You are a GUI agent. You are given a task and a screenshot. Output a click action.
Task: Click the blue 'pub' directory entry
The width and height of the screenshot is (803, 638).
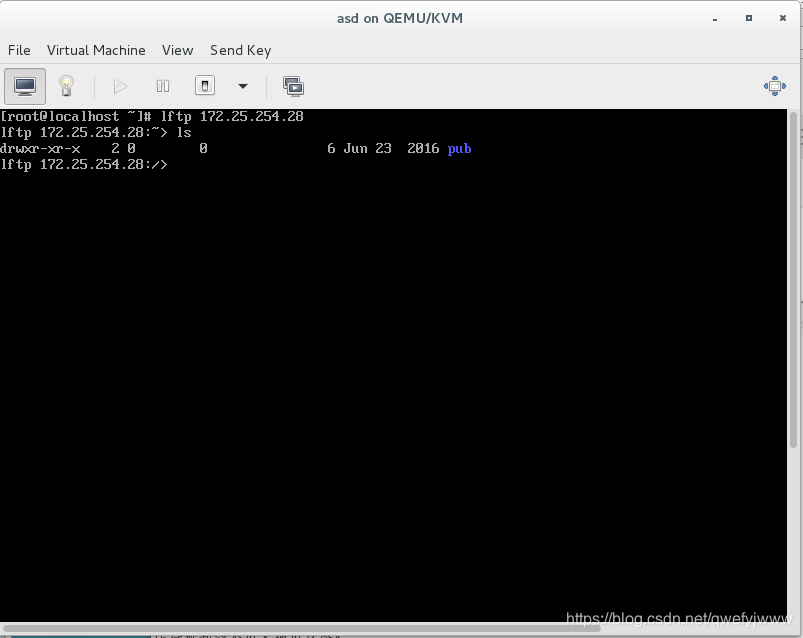[x=459, y=148]
